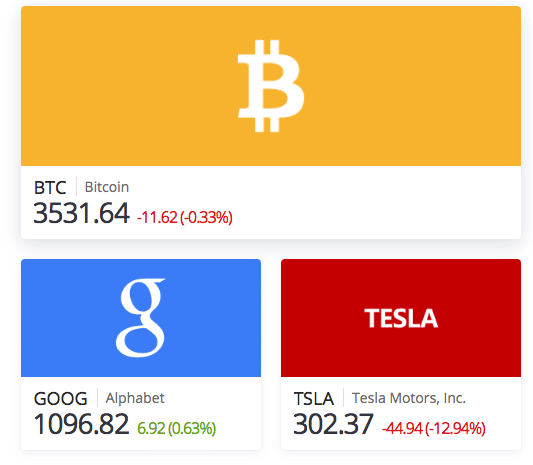Open the blue Google card banner
533x465 pixels.
coord(141,318)
